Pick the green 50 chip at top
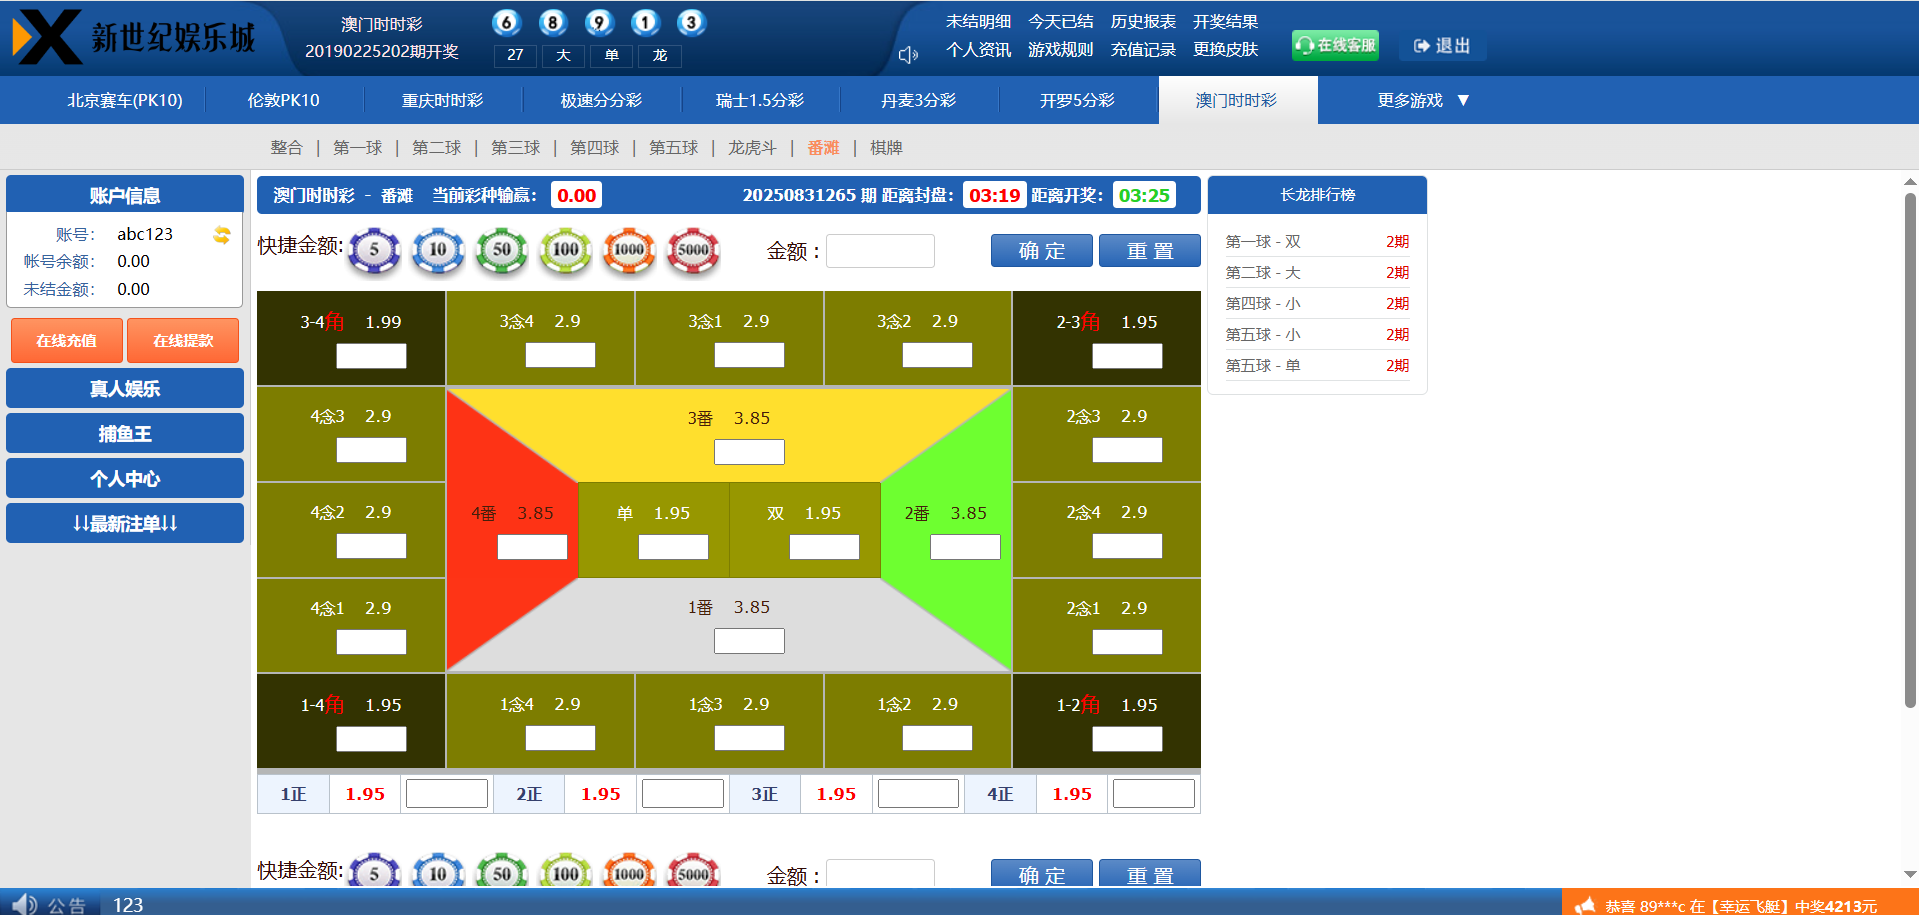The width and height of the screenshot is (1919, 915). pos(502,250)
